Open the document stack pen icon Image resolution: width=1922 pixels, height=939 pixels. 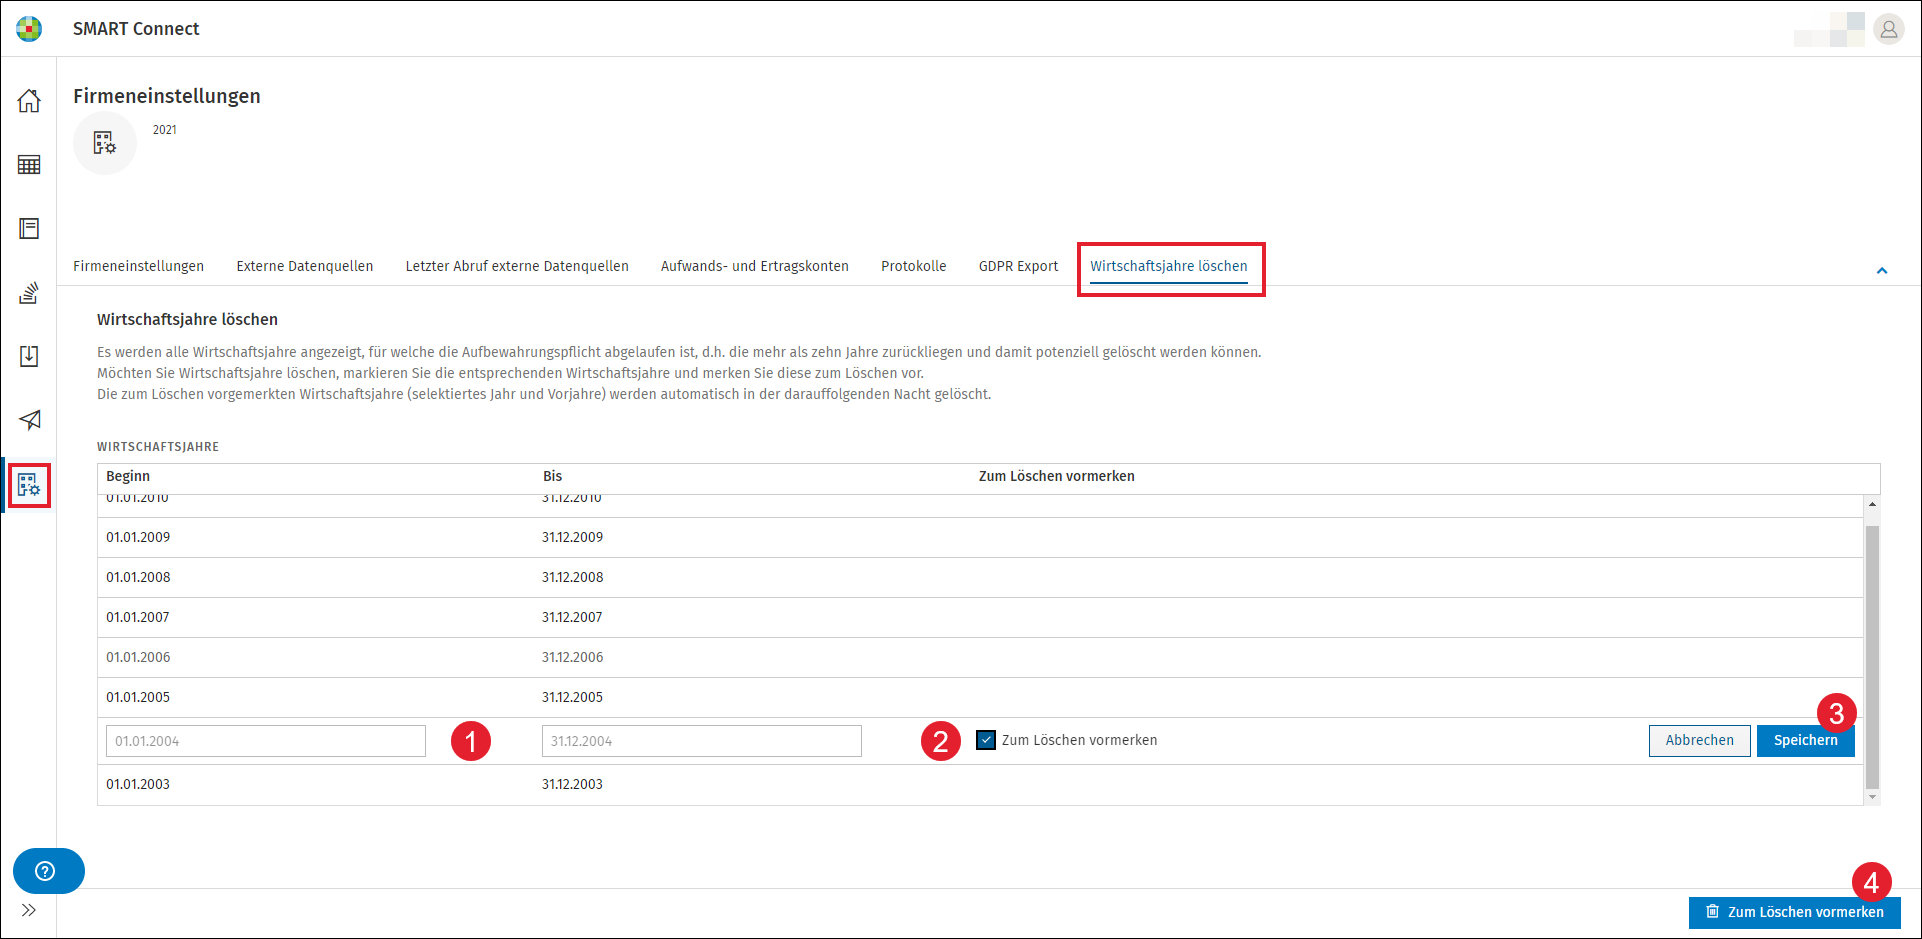tap(29, 293)
